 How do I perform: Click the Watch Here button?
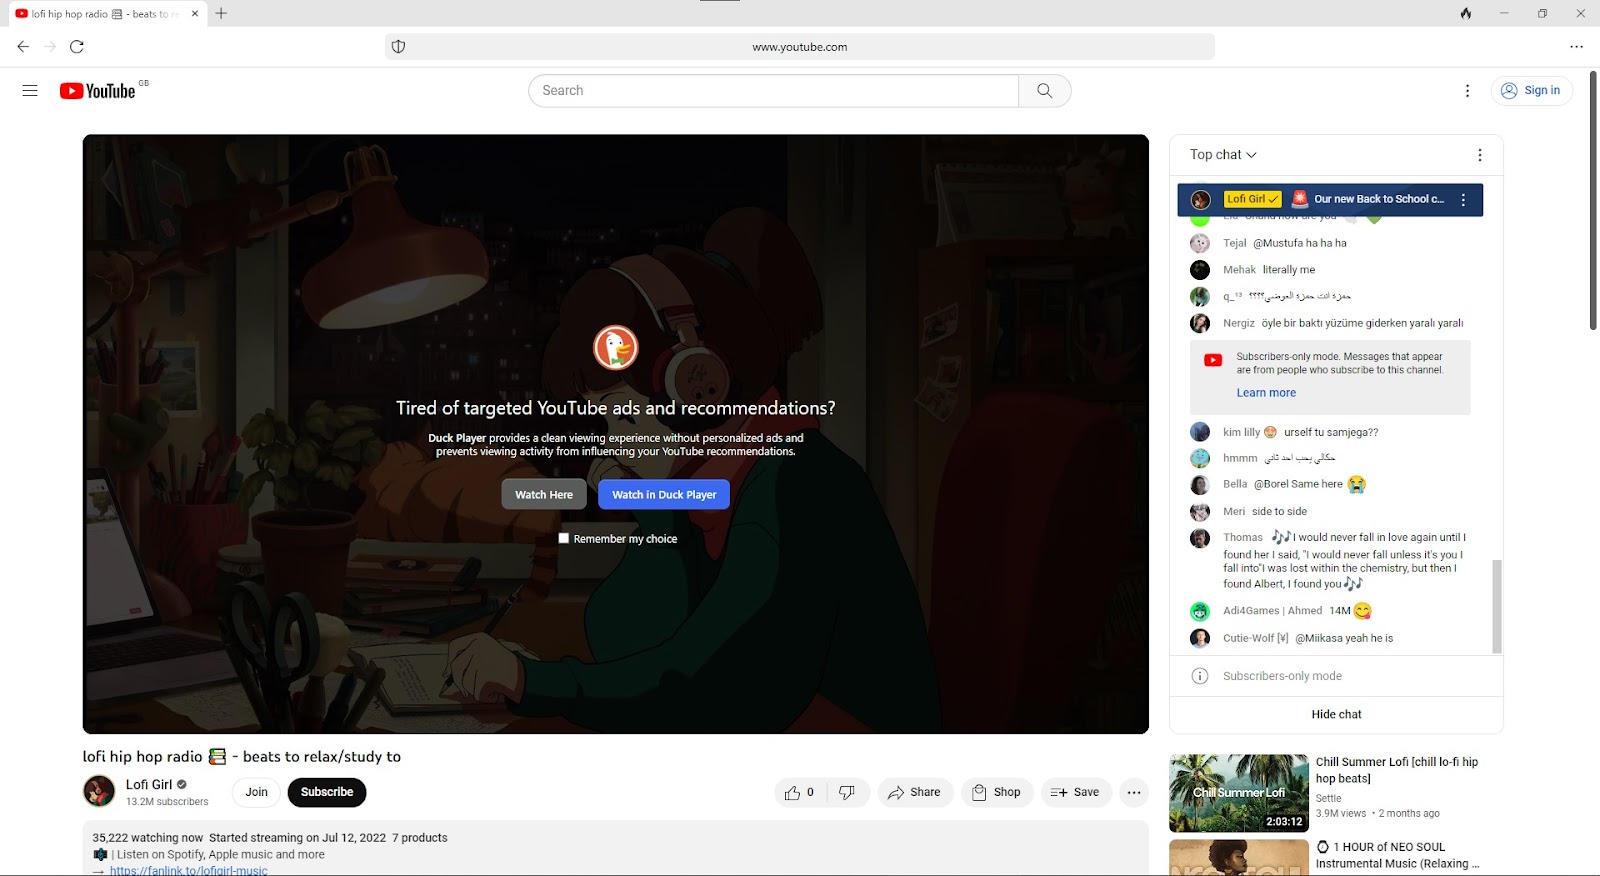point(544,494)
